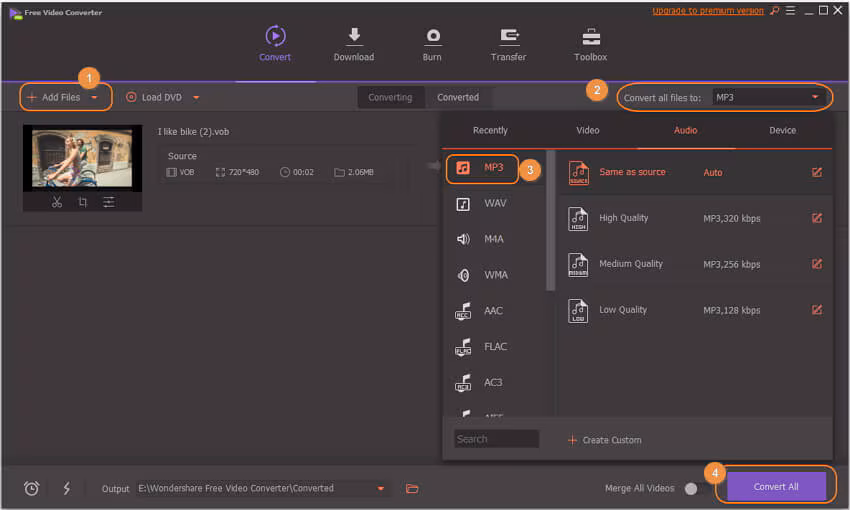Open the Convert section
The height and width of the screenshot is (510, 850).
tap(275, 43)
